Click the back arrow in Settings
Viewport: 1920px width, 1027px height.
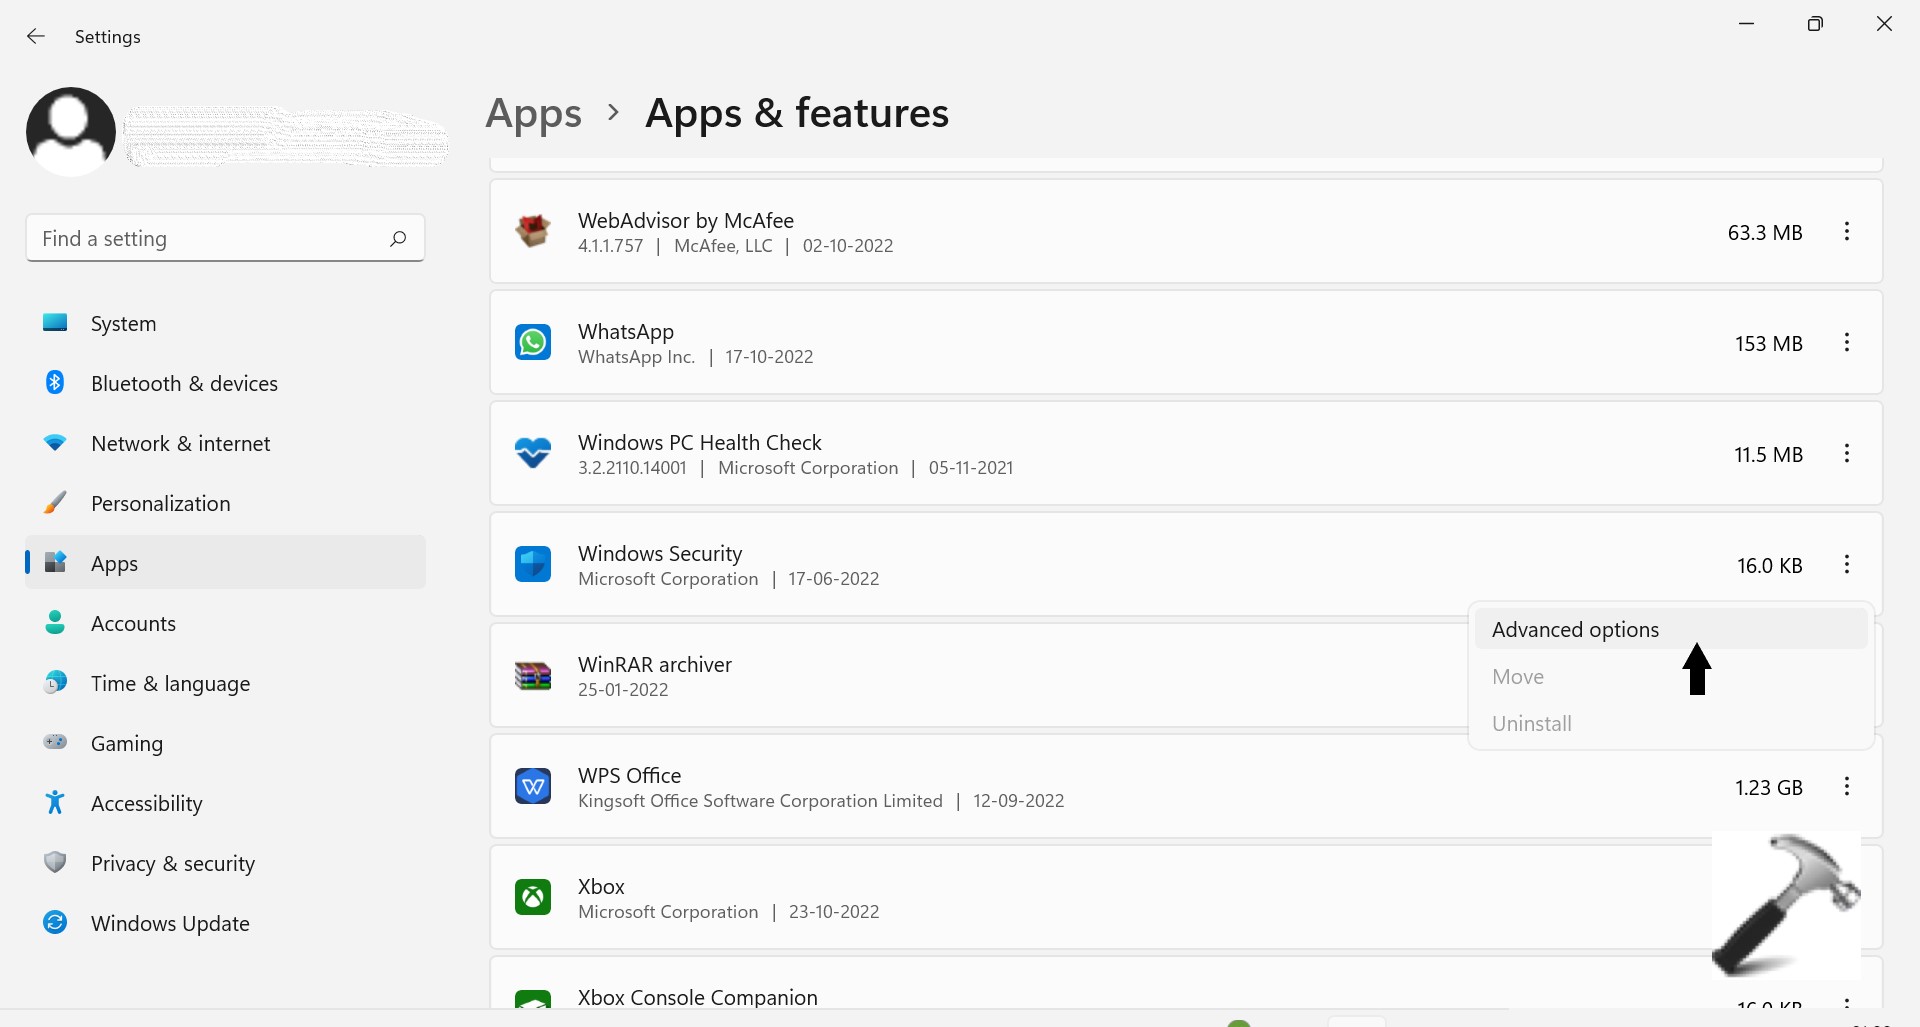click(x=36, y=37)
